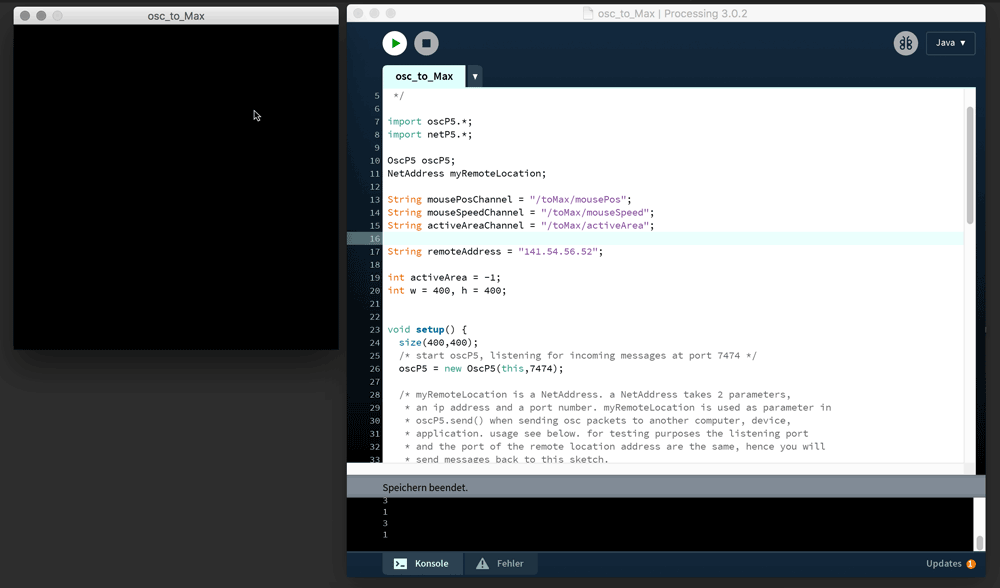1000x588 pixels.
Task: Close the Processing editor window
Action: coord(358,14)
